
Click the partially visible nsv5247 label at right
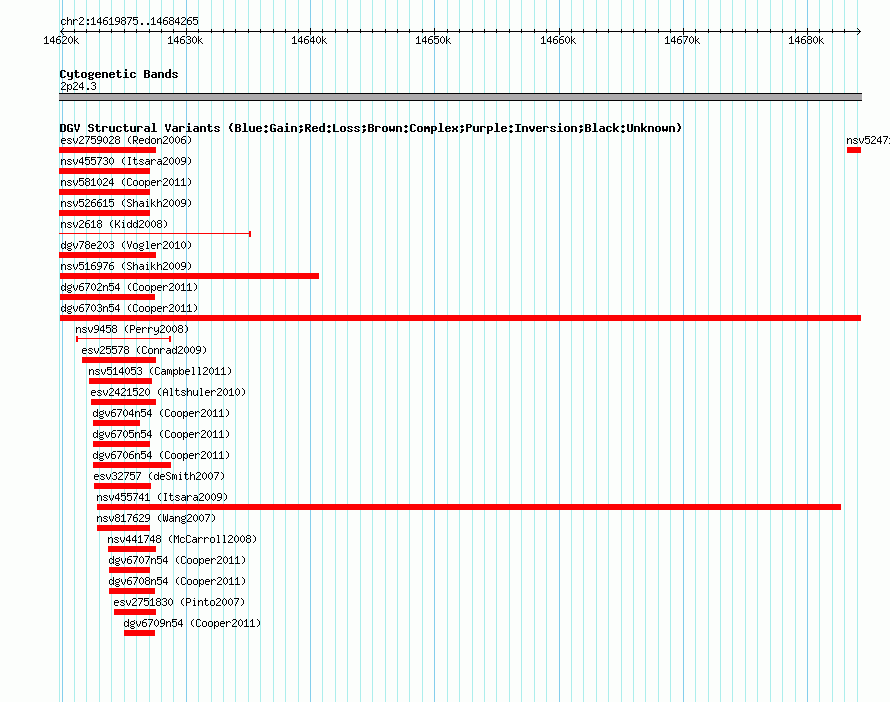[867, 140]
